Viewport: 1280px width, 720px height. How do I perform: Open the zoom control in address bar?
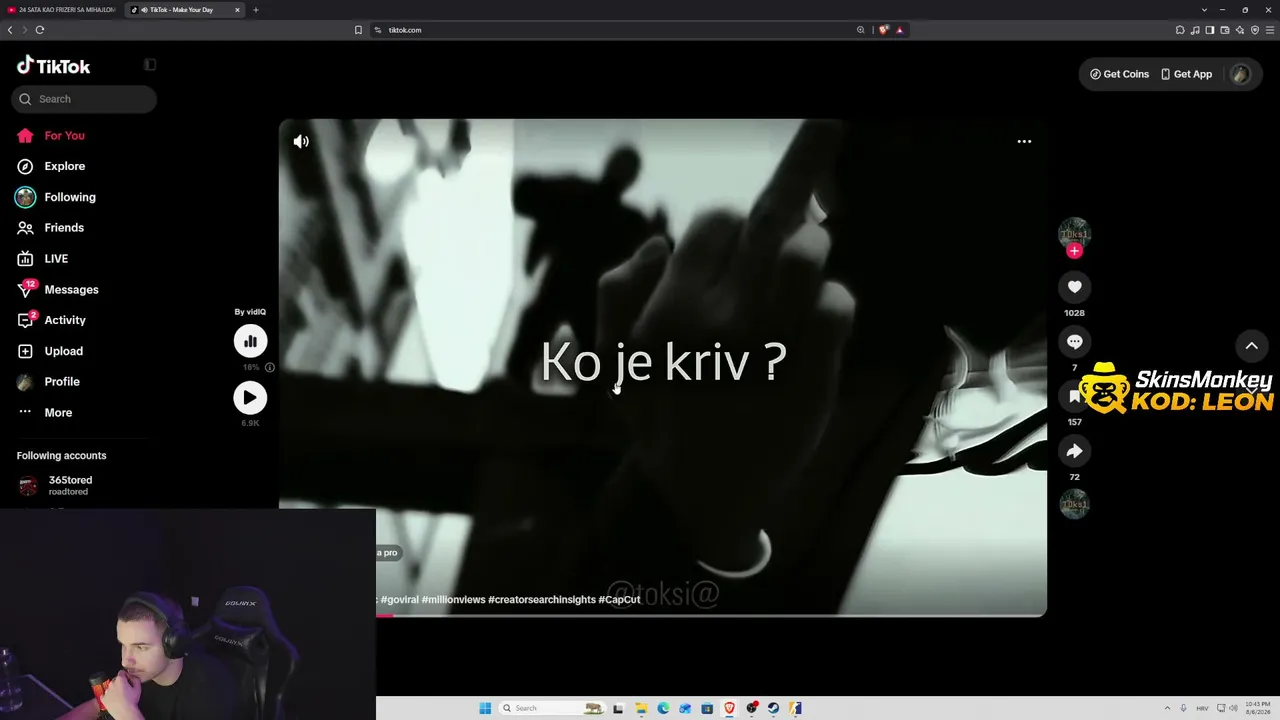point(860,30)
